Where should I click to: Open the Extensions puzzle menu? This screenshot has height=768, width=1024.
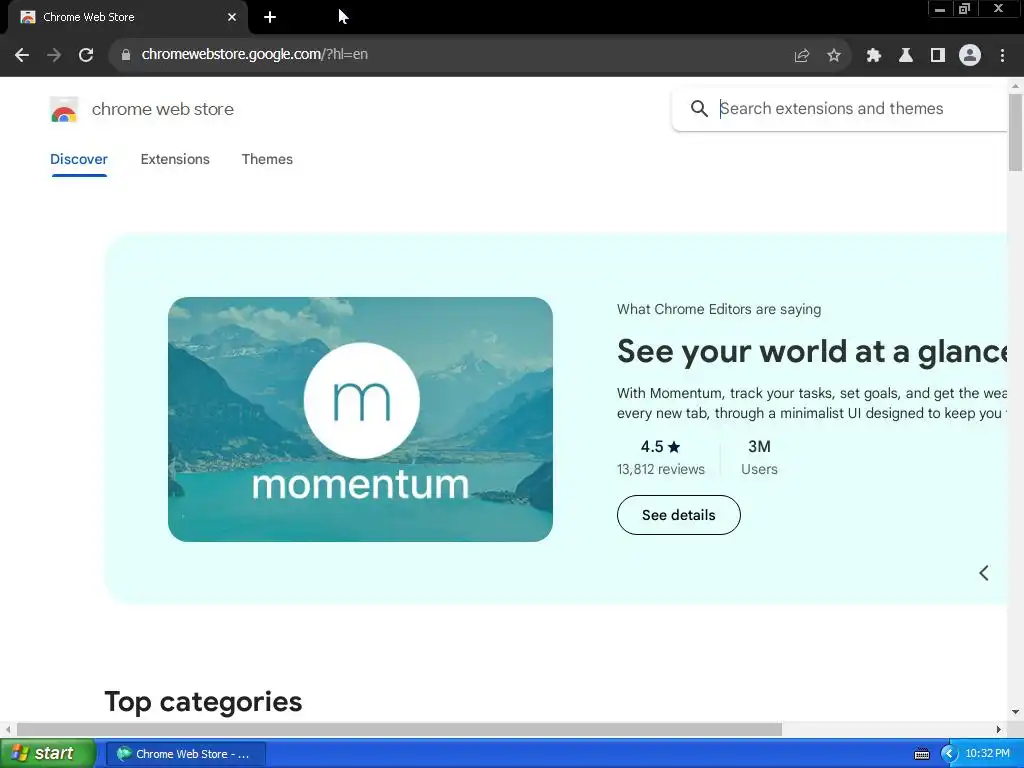click(874, 56)
